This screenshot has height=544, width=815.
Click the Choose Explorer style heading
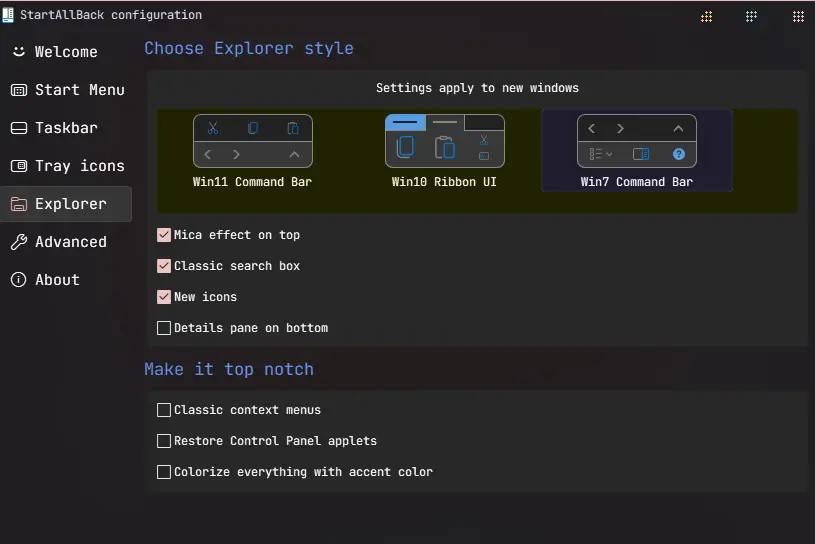click(249, 48)
